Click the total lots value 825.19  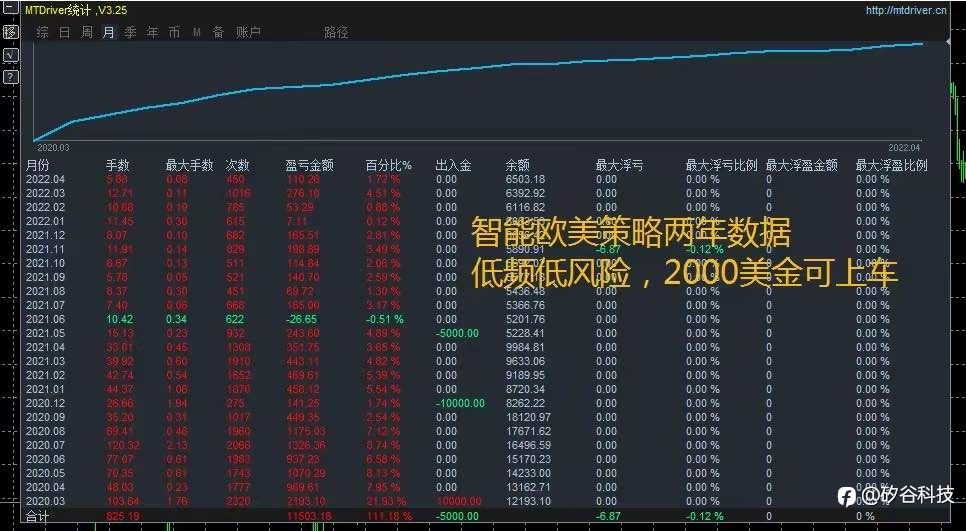(123, 516)
